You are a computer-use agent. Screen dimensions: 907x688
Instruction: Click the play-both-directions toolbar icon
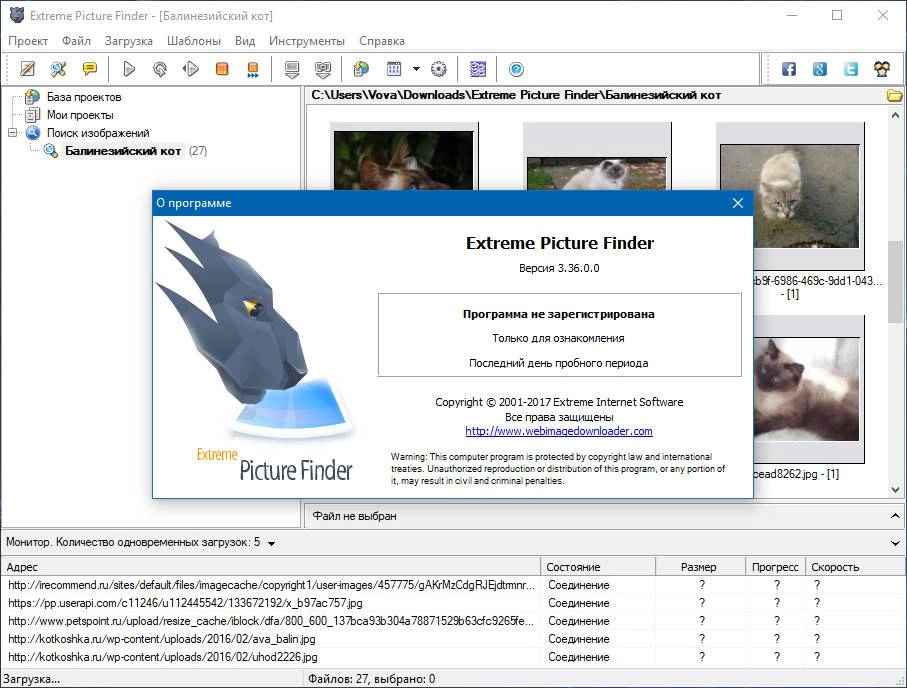click(191, 69)
